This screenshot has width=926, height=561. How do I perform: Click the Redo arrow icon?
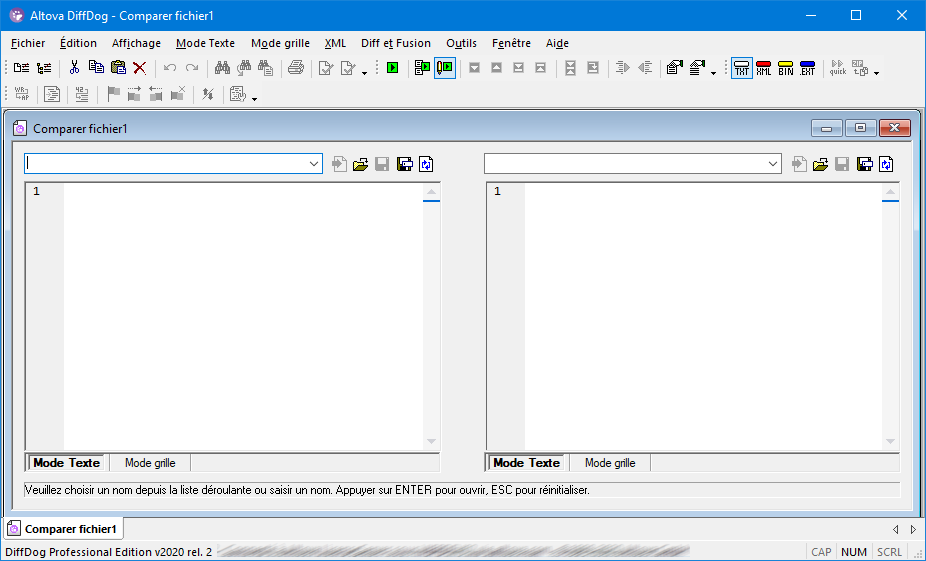pos(192,68)
